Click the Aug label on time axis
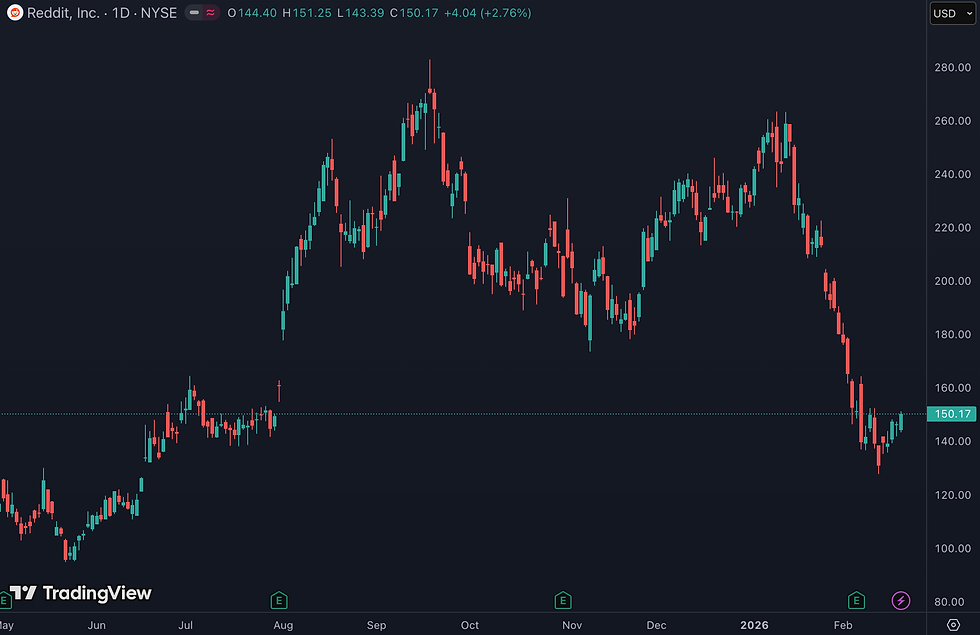Viewport: 980px width, 635px height. tap(283, 625)
